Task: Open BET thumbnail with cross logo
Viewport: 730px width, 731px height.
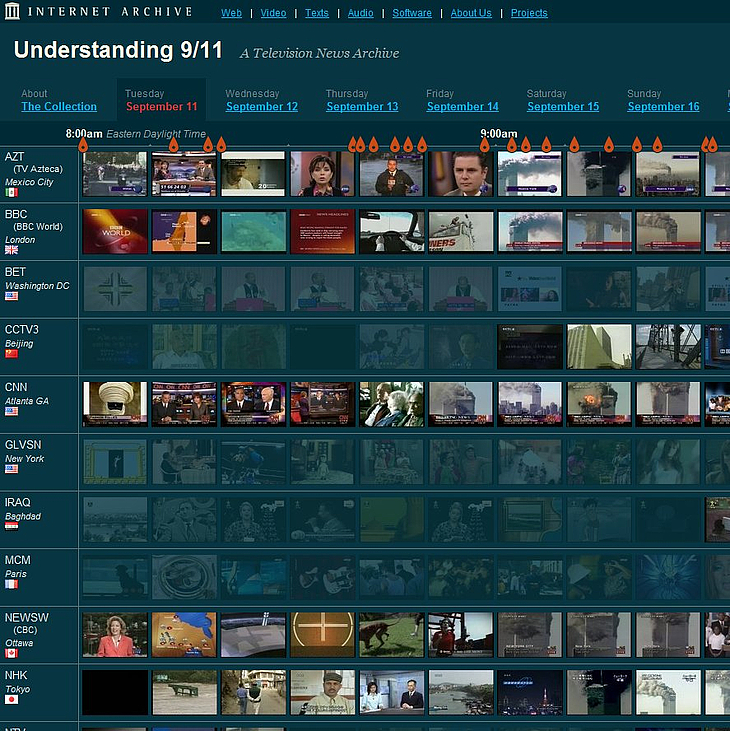Action: [115, 289]
